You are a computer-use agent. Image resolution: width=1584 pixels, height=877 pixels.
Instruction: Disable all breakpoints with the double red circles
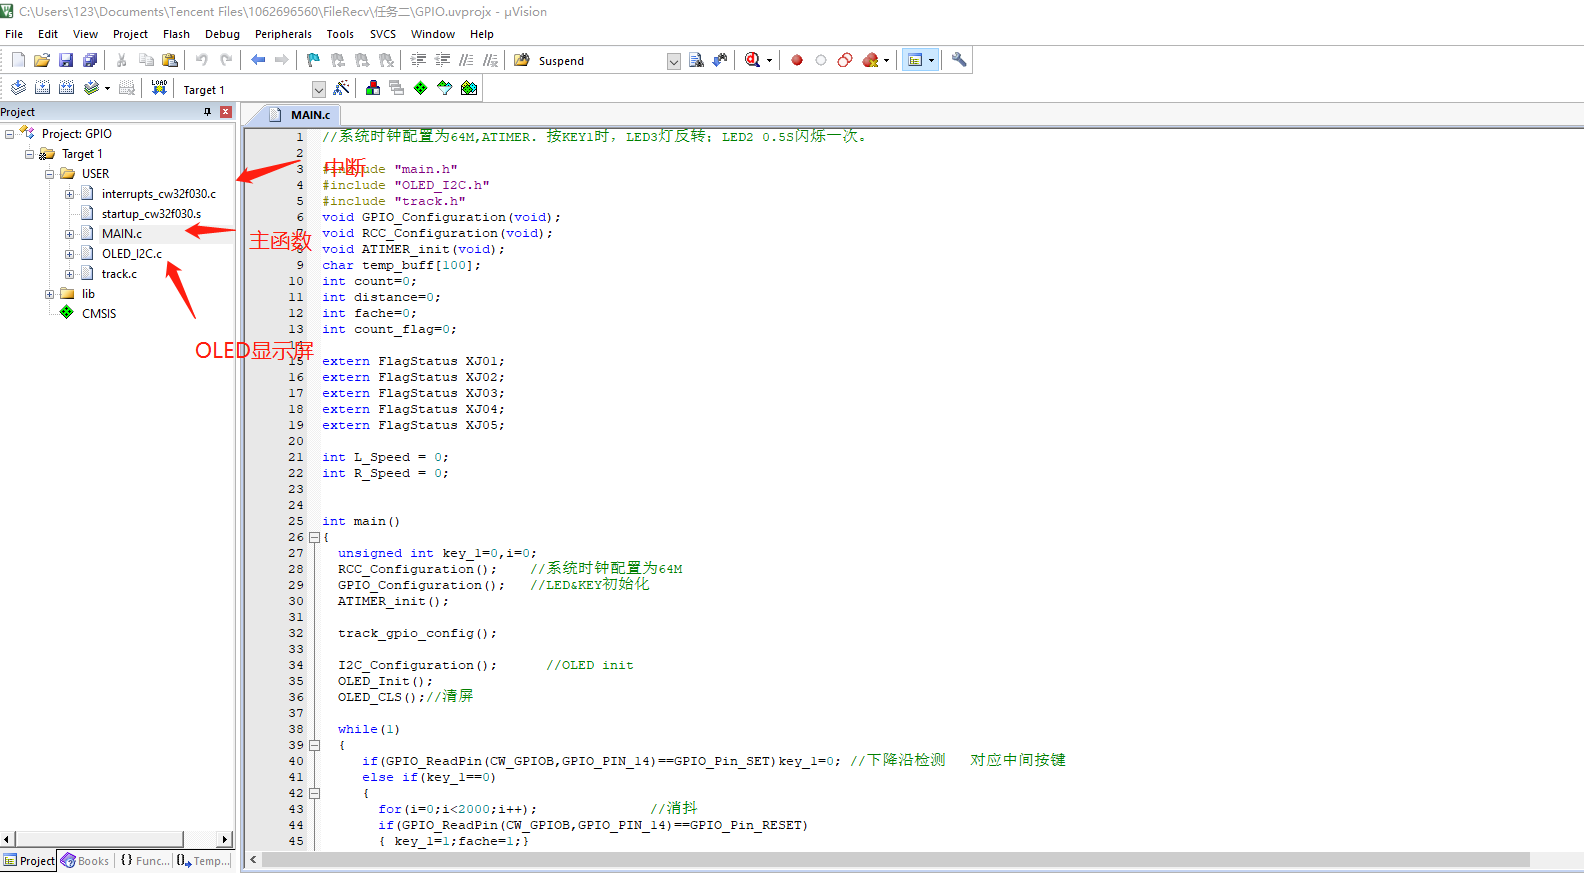(x=845, y=60)
